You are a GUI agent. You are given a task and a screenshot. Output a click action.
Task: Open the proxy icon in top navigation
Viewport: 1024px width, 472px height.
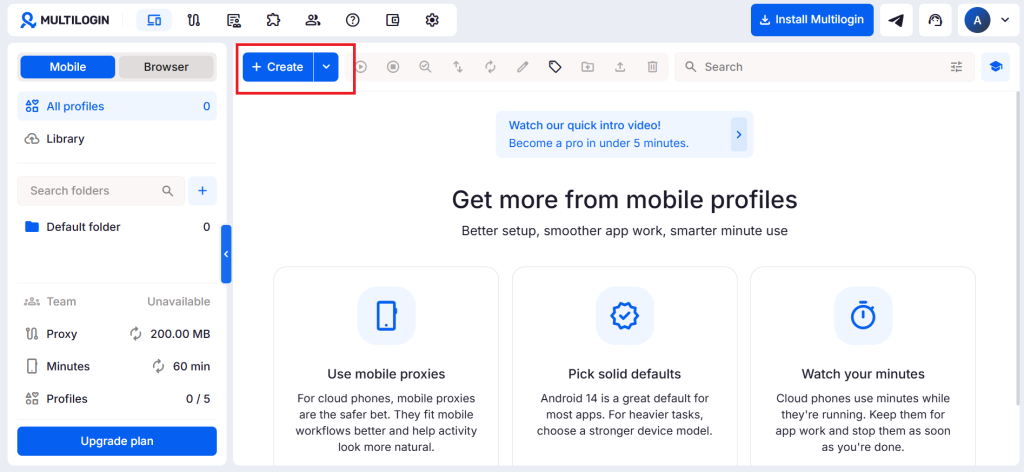(x=194, y=20)
